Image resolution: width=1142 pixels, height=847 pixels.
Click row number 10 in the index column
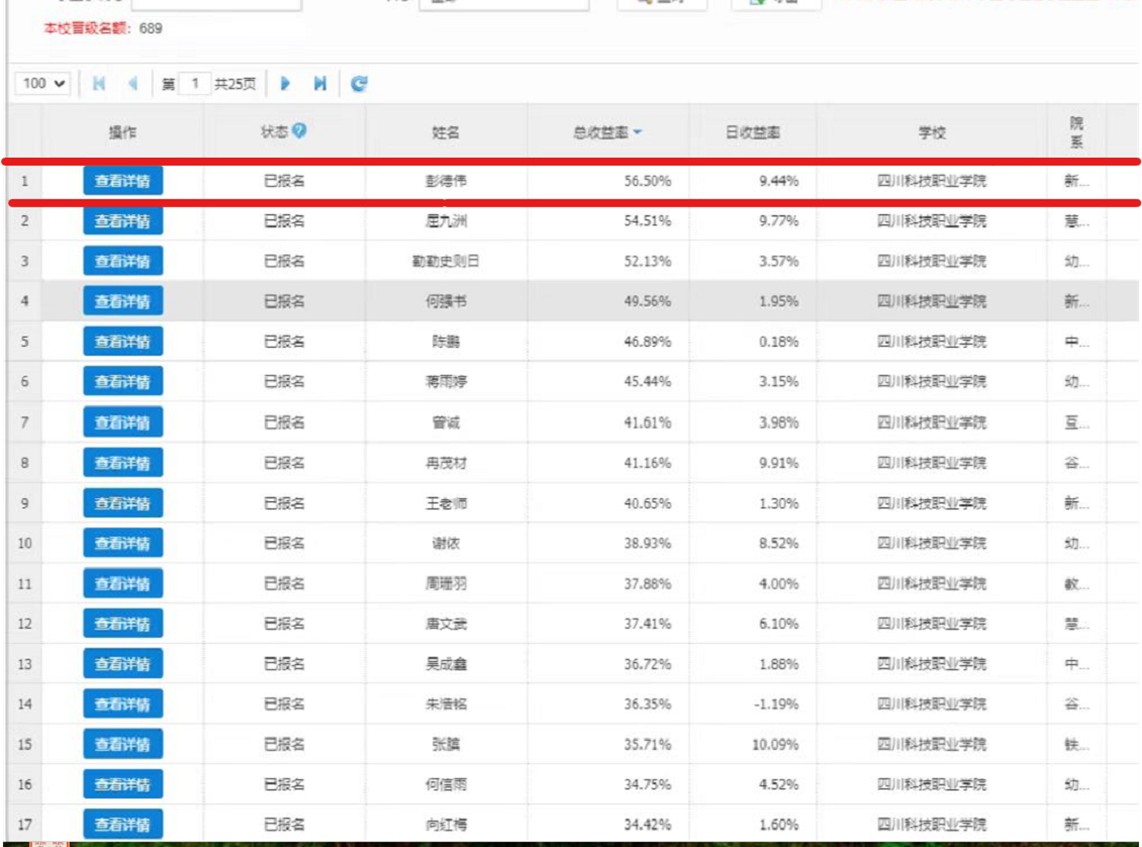click(25, 543)
